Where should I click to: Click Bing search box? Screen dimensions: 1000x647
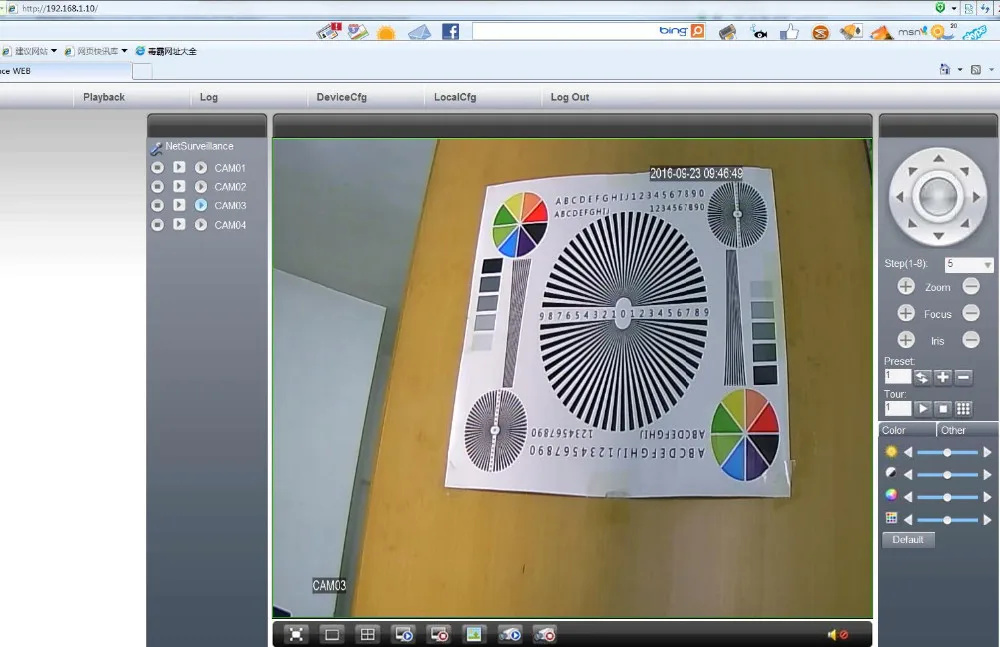click(x=565, y=31)
